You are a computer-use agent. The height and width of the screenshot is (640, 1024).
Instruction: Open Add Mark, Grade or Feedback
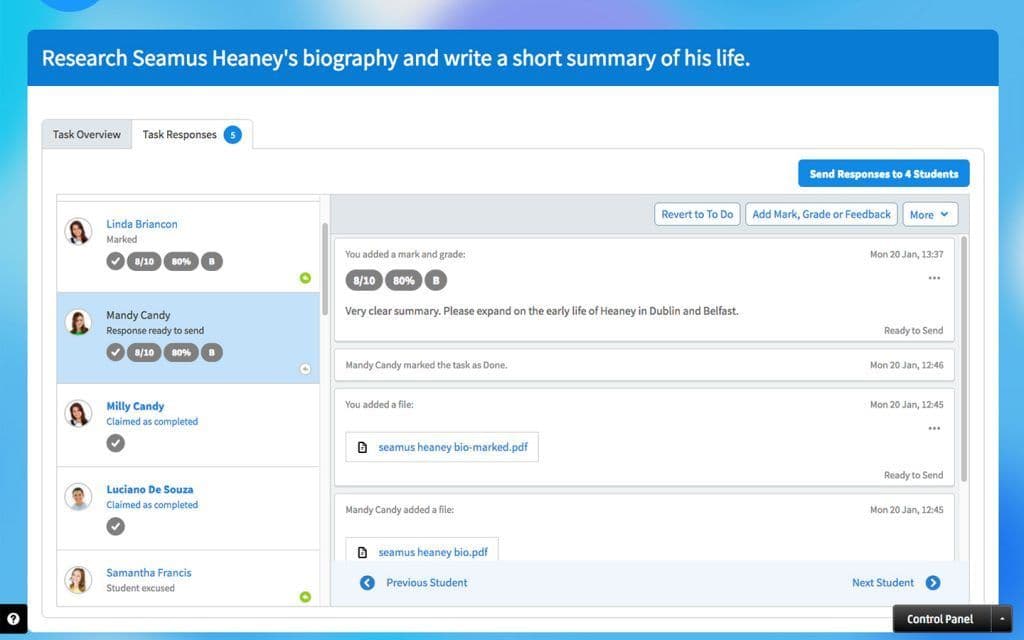[x=820, y=214]
